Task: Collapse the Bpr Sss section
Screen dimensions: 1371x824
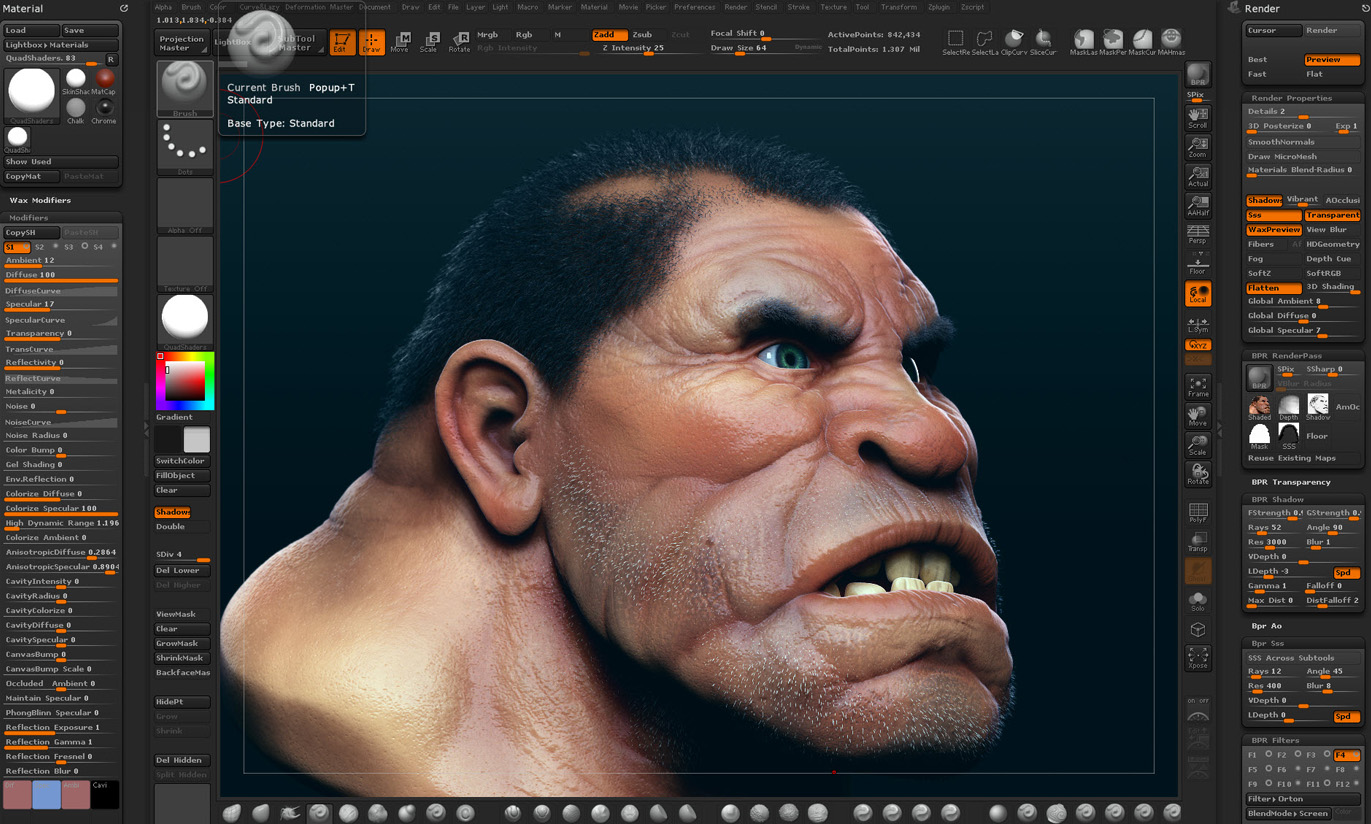Action: tap(1267, 643)
